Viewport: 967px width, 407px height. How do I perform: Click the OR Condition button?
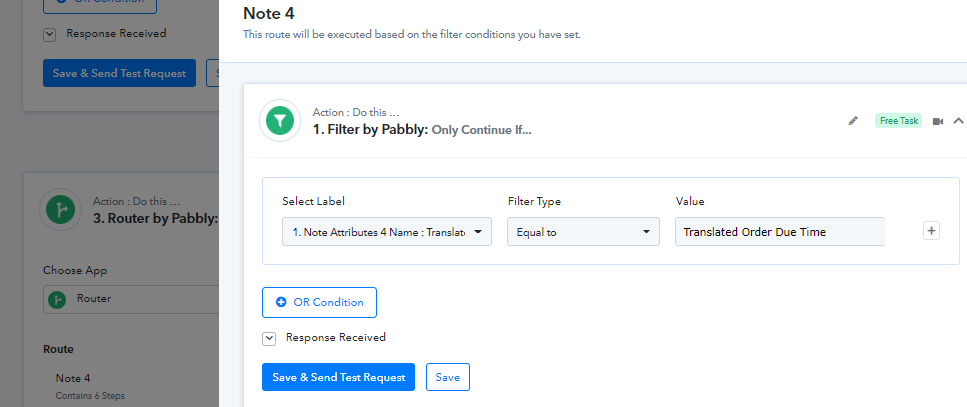(x=319, y=302)
